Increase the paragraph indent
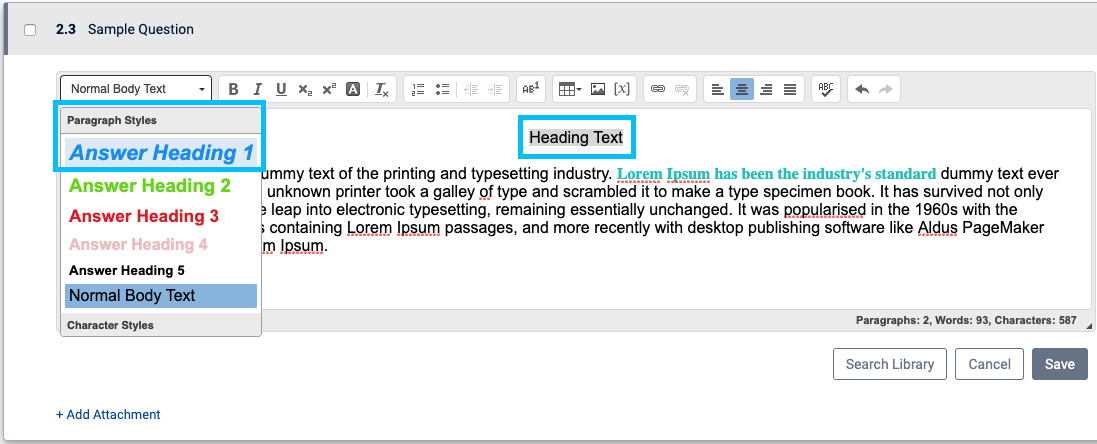Viewport: 1097px width, 444px height. (495, 89)
